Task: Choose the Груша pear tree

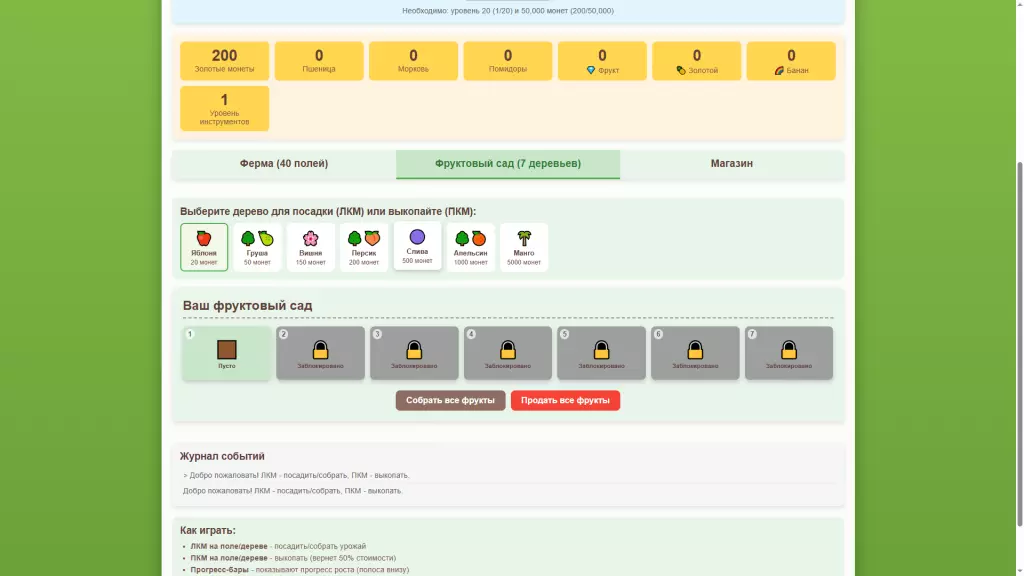Action: [257, 247]
